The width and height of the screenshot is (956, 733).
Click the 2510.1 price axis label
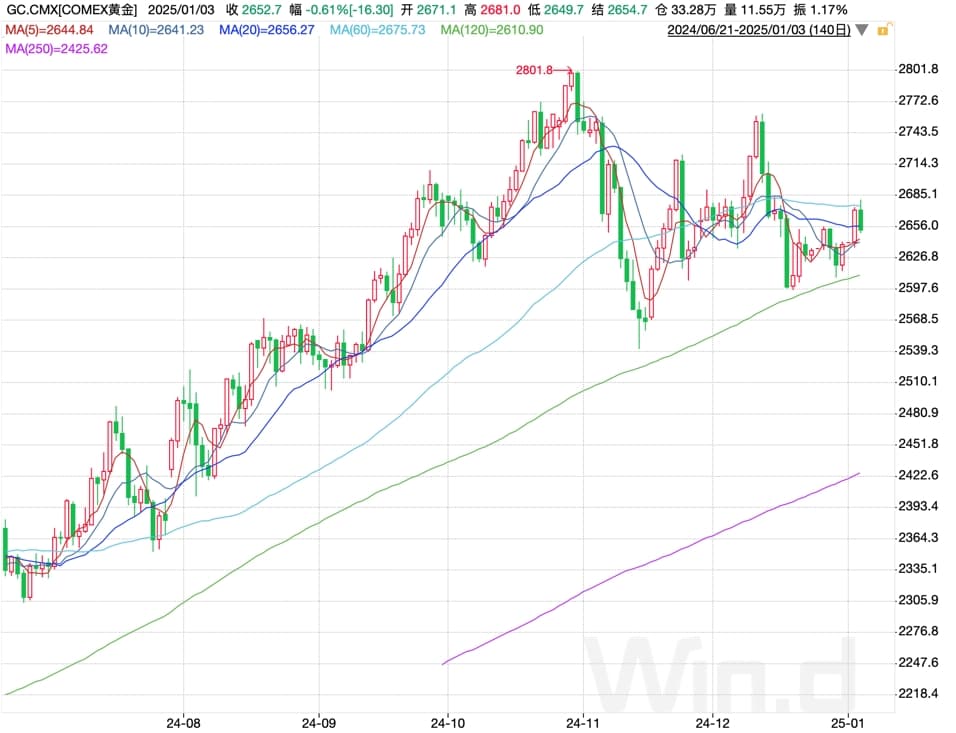[x=918, y=381]
